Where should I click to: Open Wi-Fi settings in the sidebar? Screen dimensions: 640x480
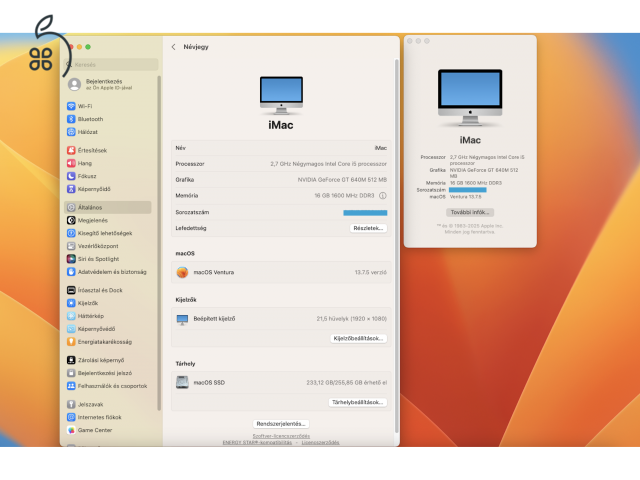click(x=85, y=106)
